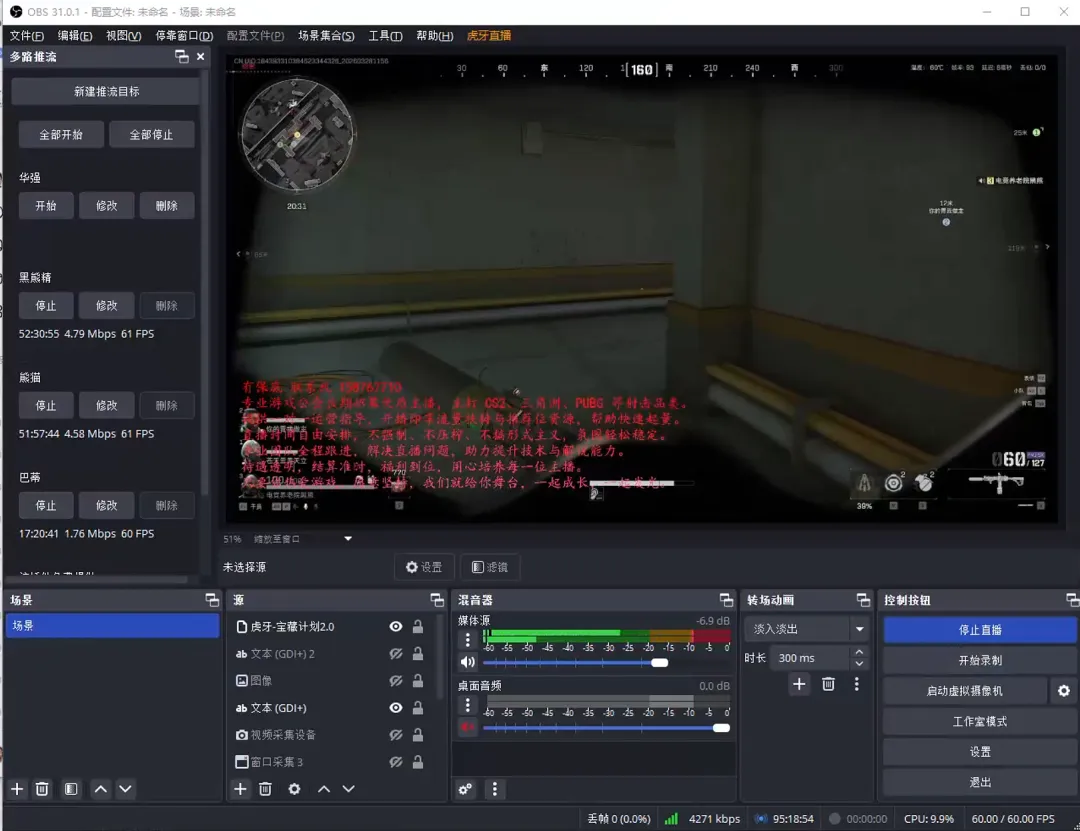Click the 时长 300 ms input field

811,658
